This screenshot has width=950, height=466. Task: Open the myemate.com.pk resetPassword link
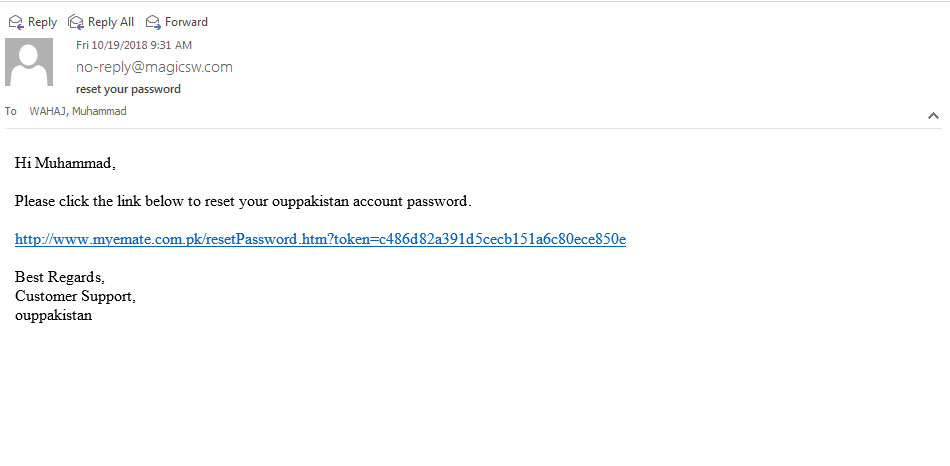pos(320,239)
